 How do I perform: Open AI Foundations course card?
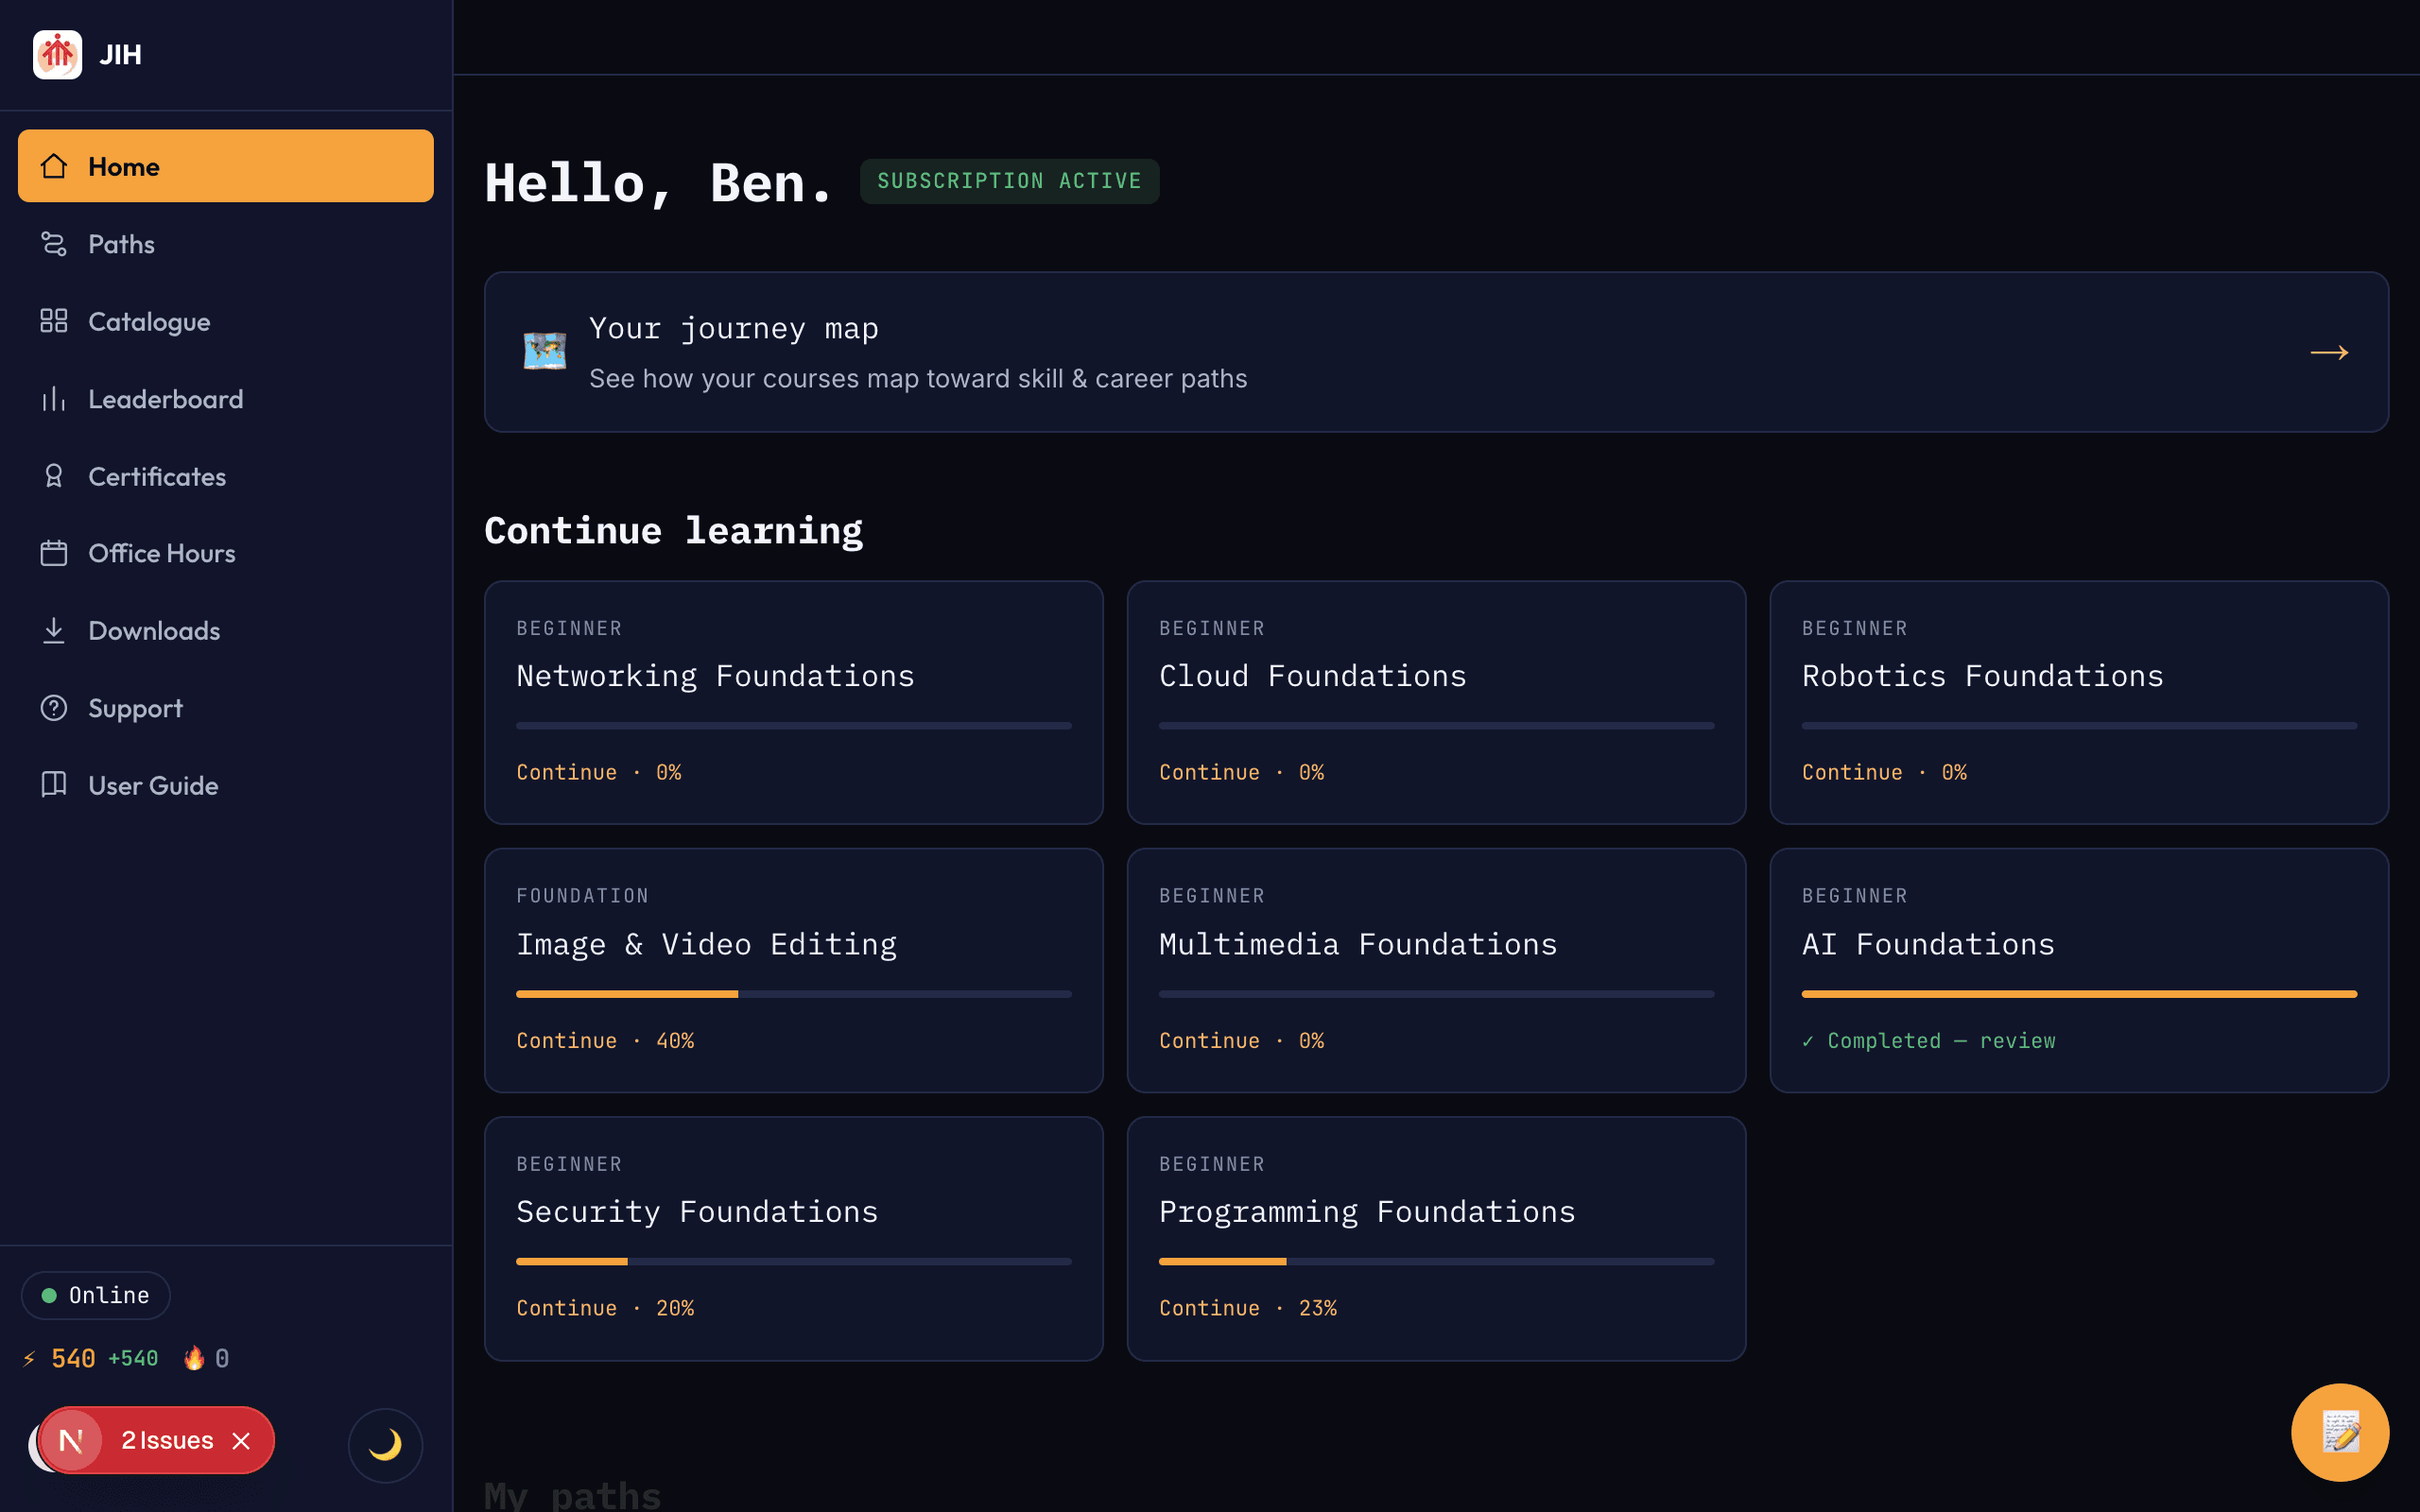[2079, 970]
